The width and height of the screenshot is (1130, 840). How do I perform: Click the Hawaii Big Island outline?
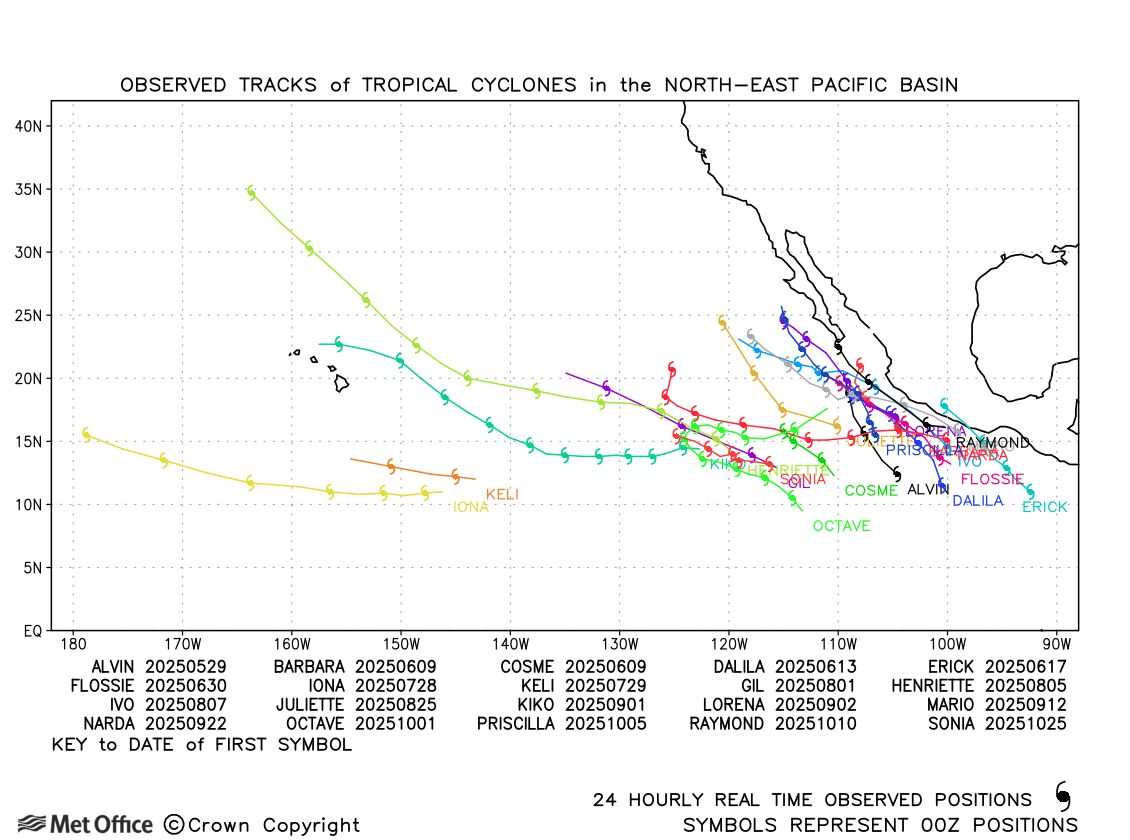tap(341, 382)
